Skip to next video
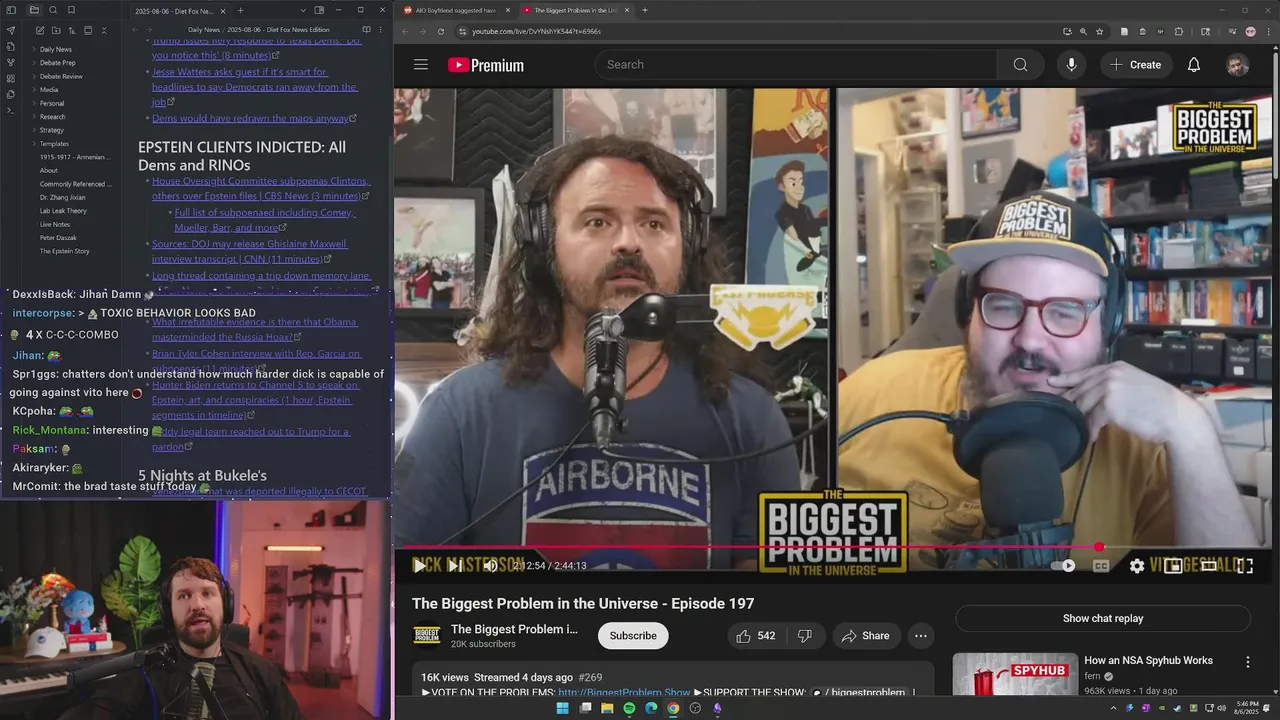This screenshot has height=720, width=1280. pyautogui.click(x=454, y=566)
